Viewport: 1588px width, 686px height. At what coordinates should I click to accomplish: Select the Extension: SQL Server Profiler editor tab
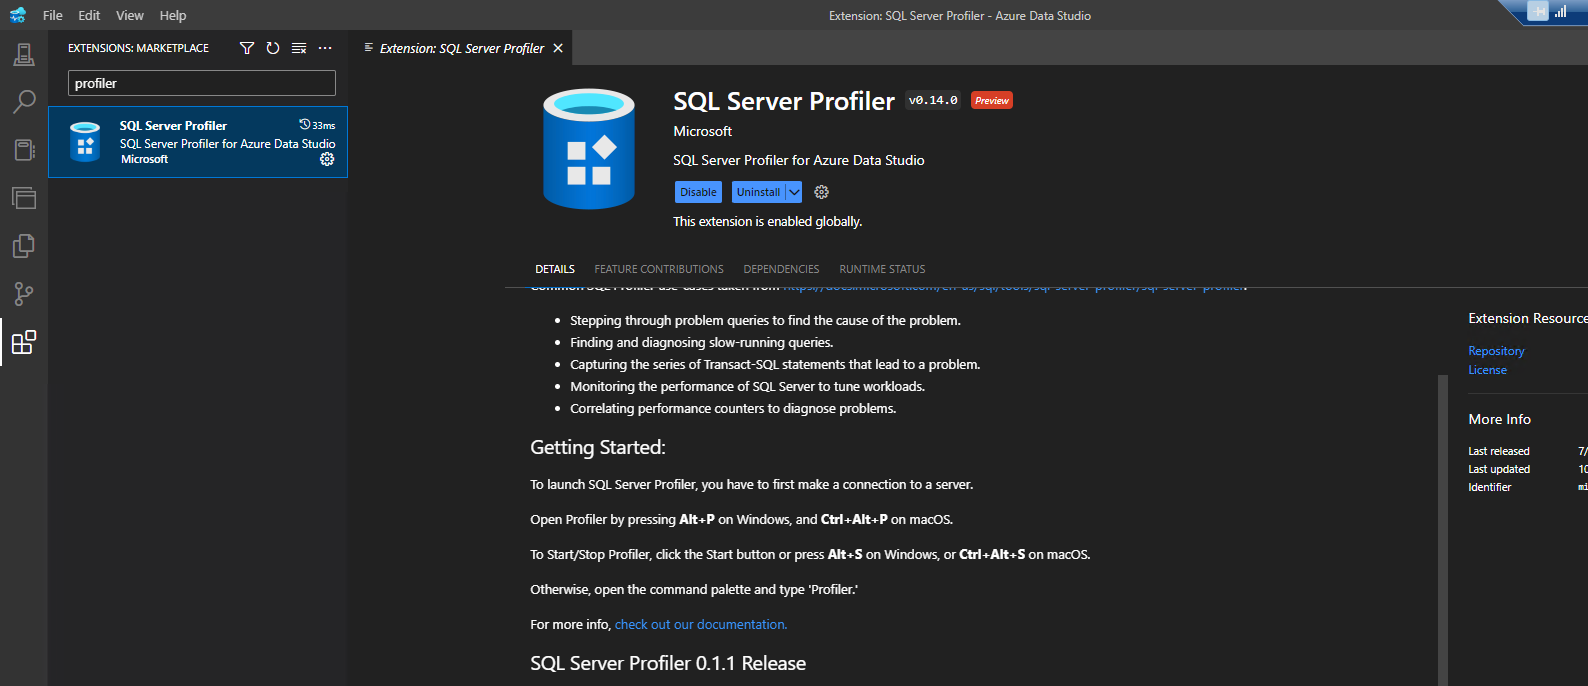point(461,48)
